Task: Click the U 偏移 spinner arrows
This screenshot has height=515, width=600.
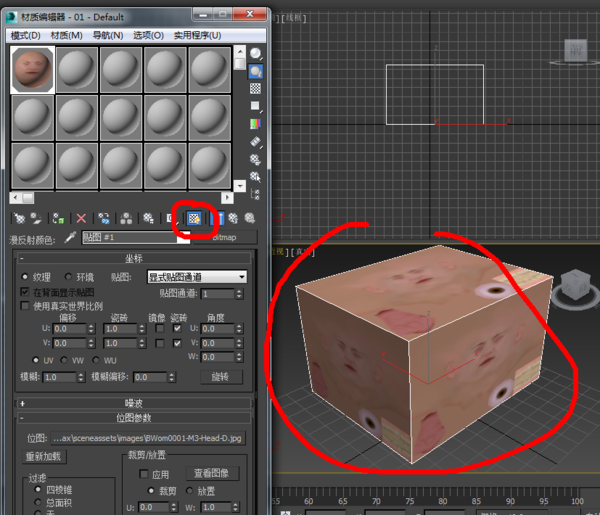Action: [x=91, y=329]
